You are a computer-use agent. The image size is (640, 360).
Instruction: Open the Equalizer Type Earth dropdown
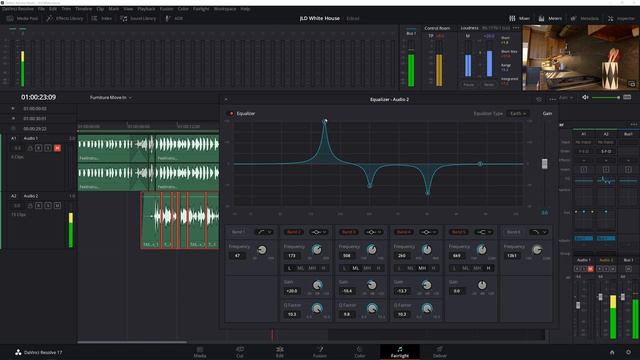518,113
